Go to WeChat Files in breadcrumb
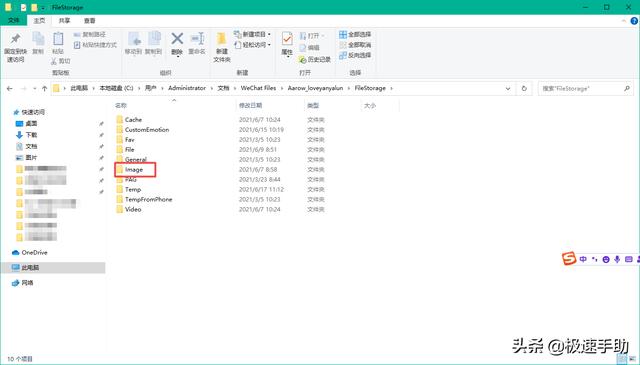This screenshot has width=640, height=365. (258, 88)
